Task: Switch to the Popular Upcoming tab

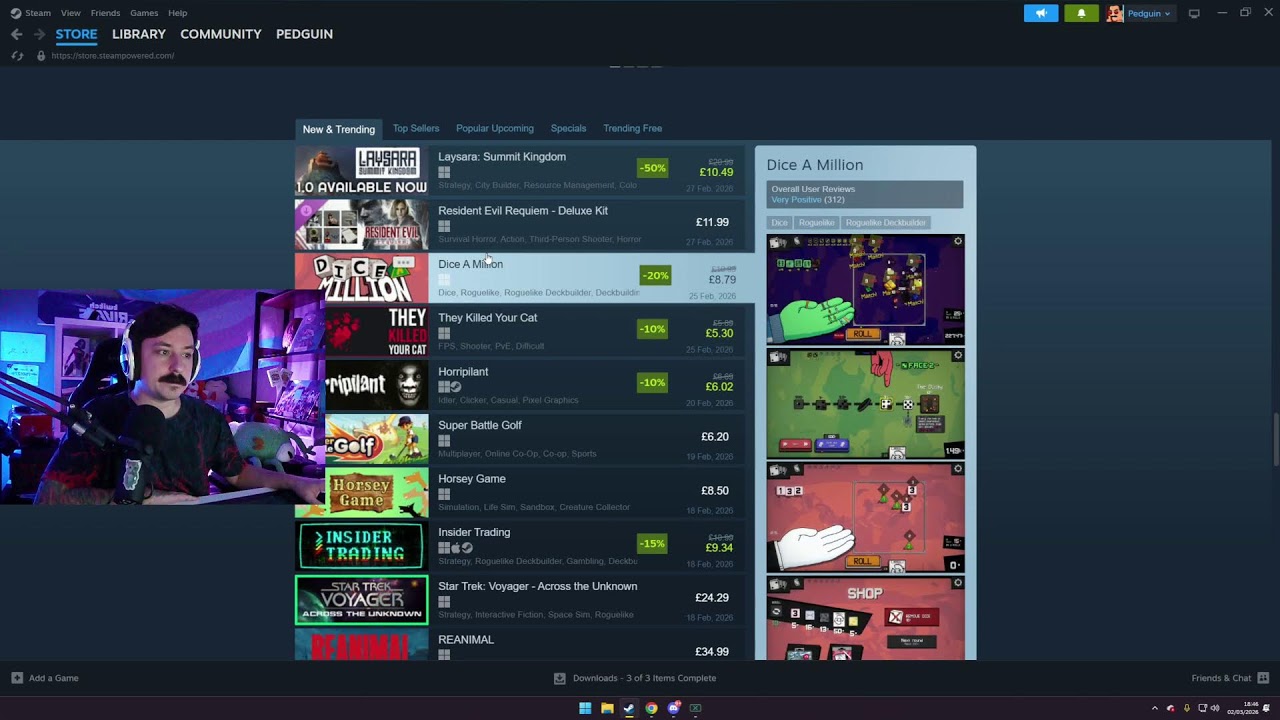Action: (495, 128)
